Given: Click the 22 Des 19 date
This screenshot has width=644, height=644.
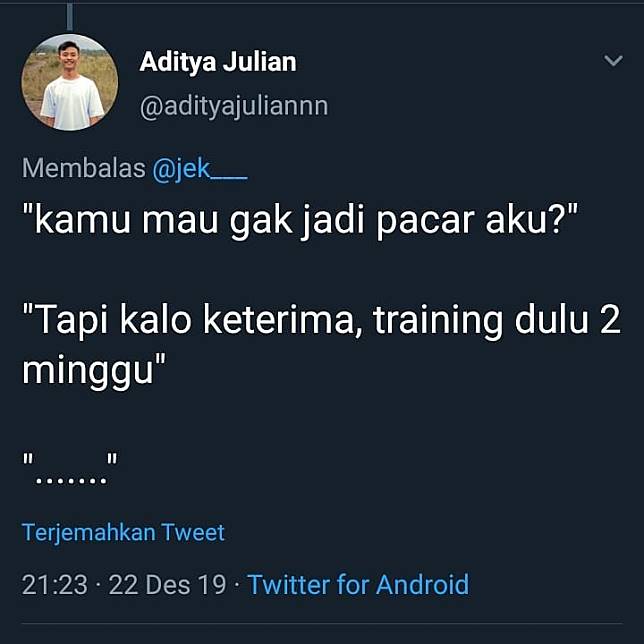Looking at the screenshot, I should (x=168, y=584).
